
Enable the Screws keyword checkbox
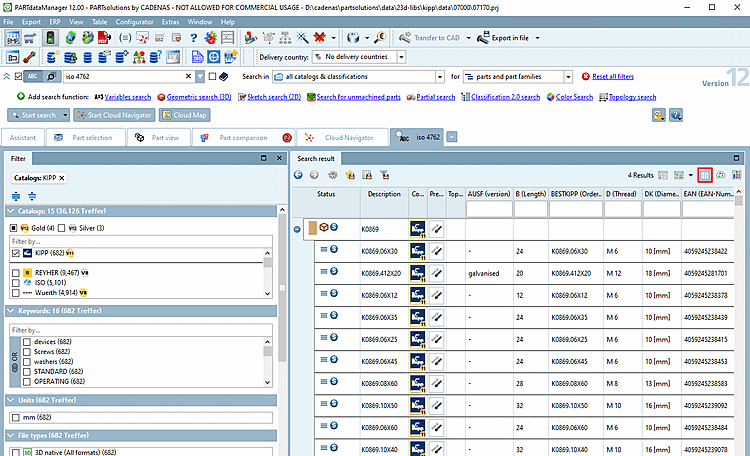[25, 352]
